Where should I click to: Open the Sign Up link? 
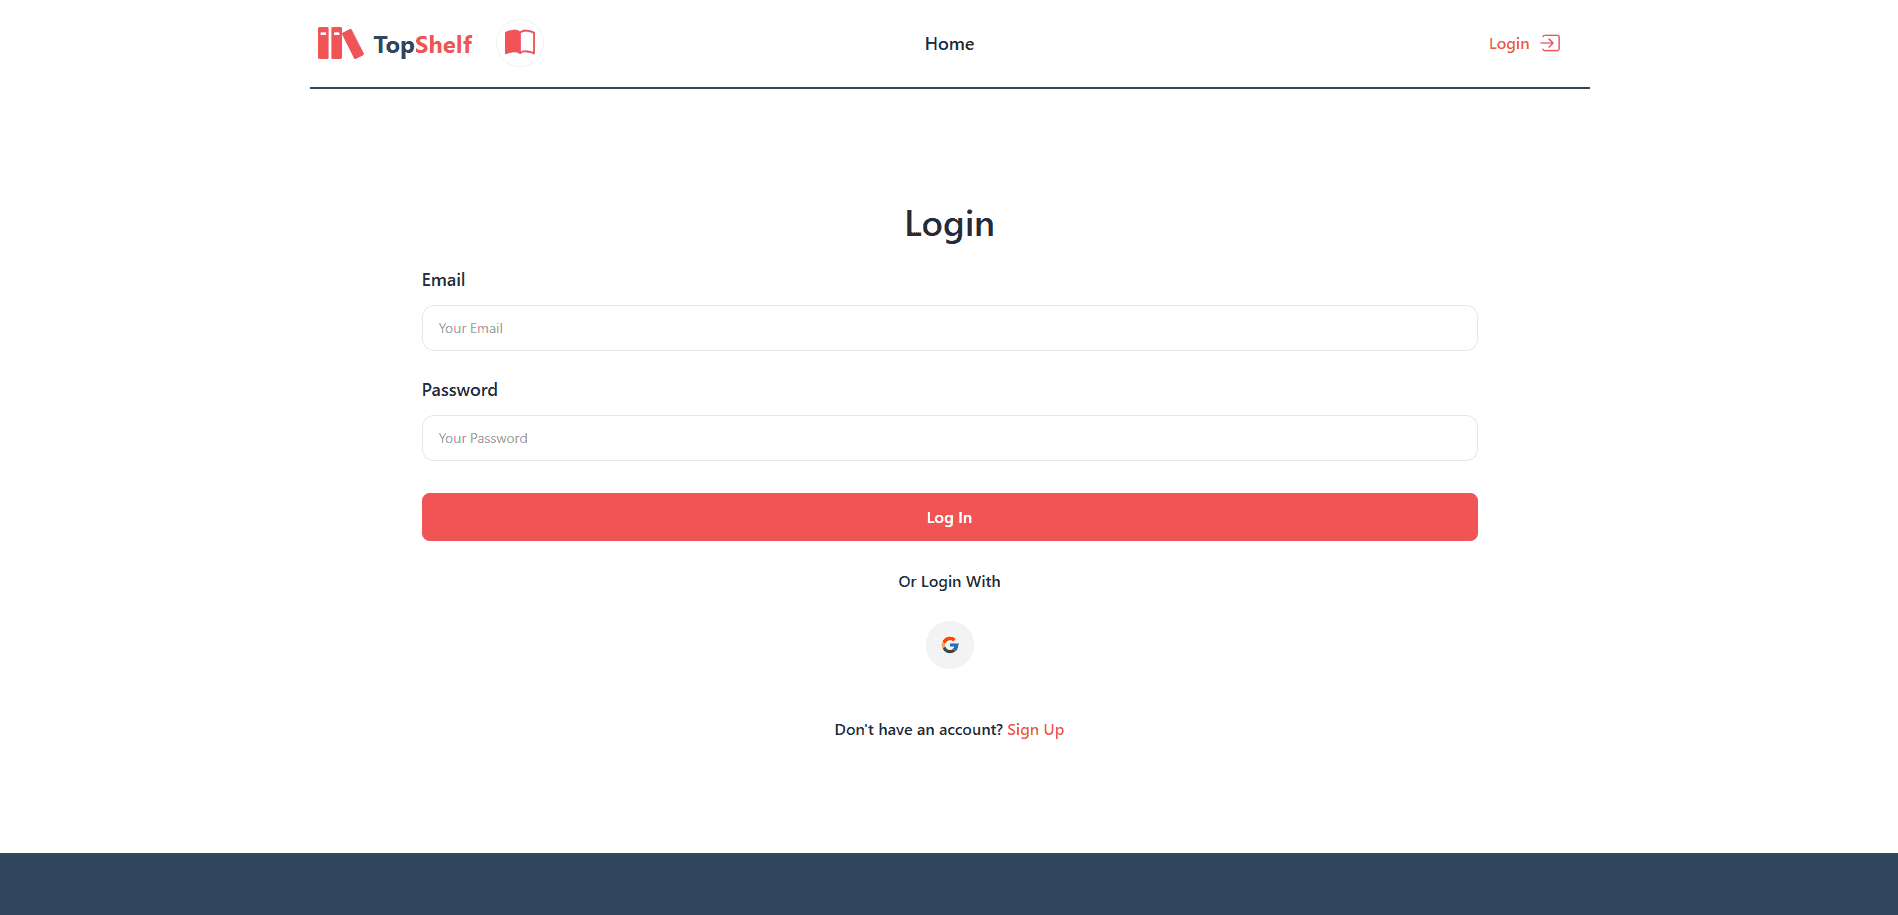point(1035,730)
